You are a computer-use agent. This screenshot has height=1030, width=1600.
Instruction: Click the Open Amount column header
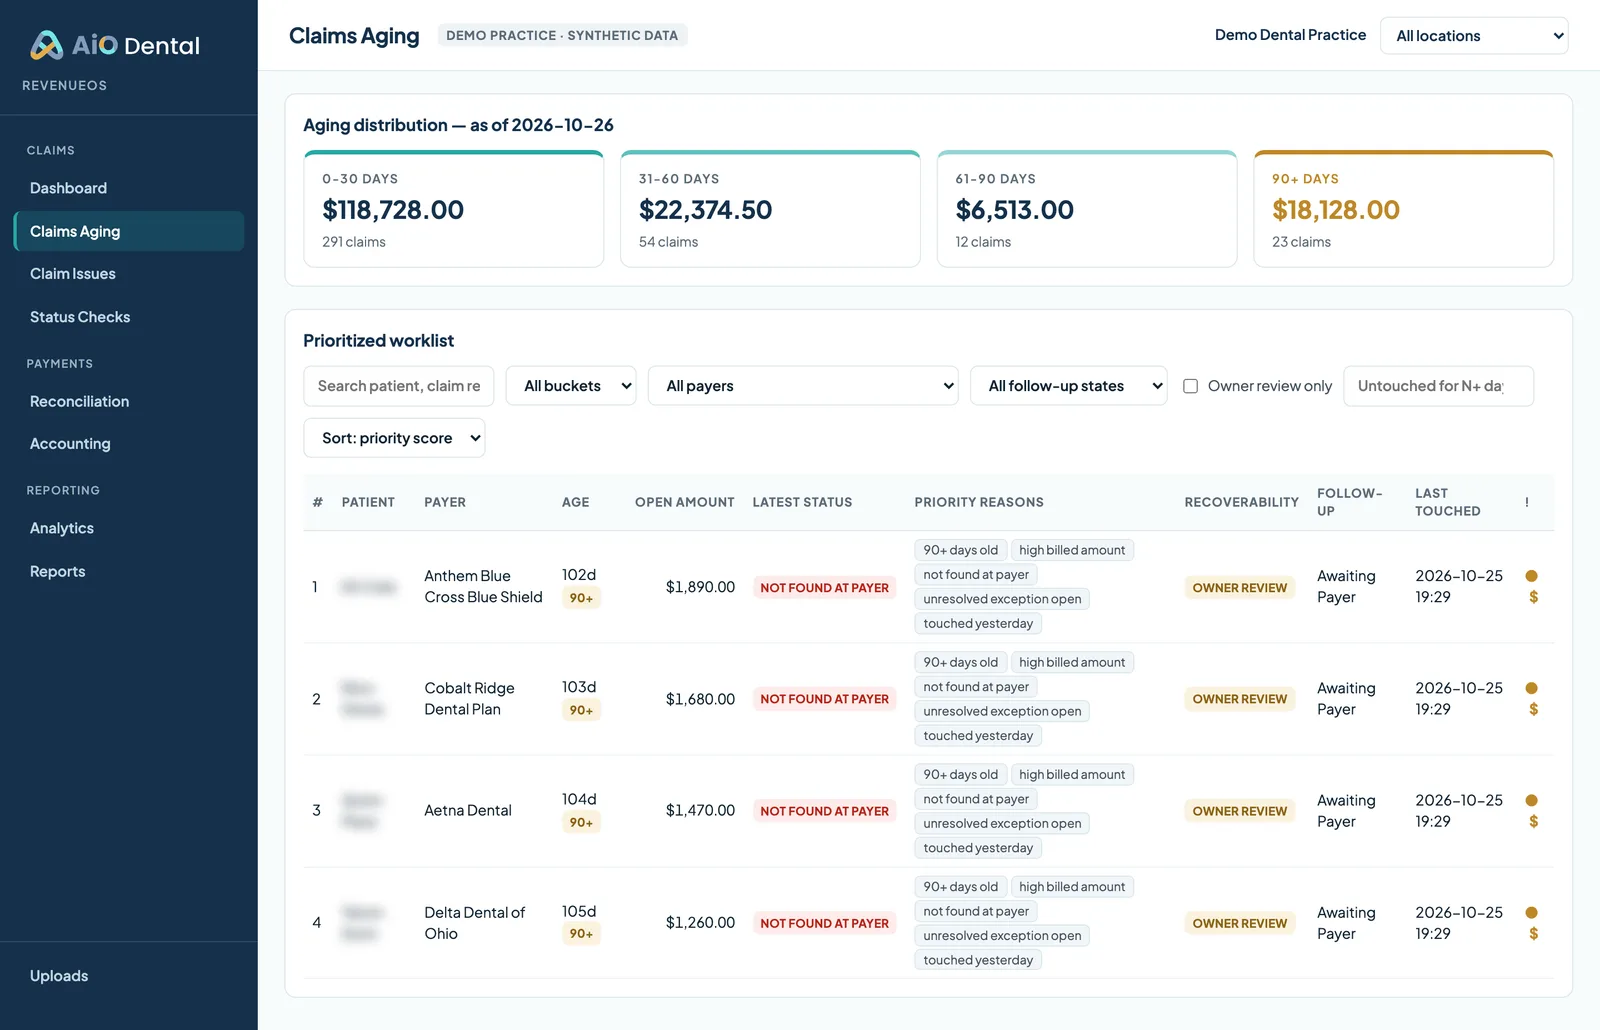(684, 502)
